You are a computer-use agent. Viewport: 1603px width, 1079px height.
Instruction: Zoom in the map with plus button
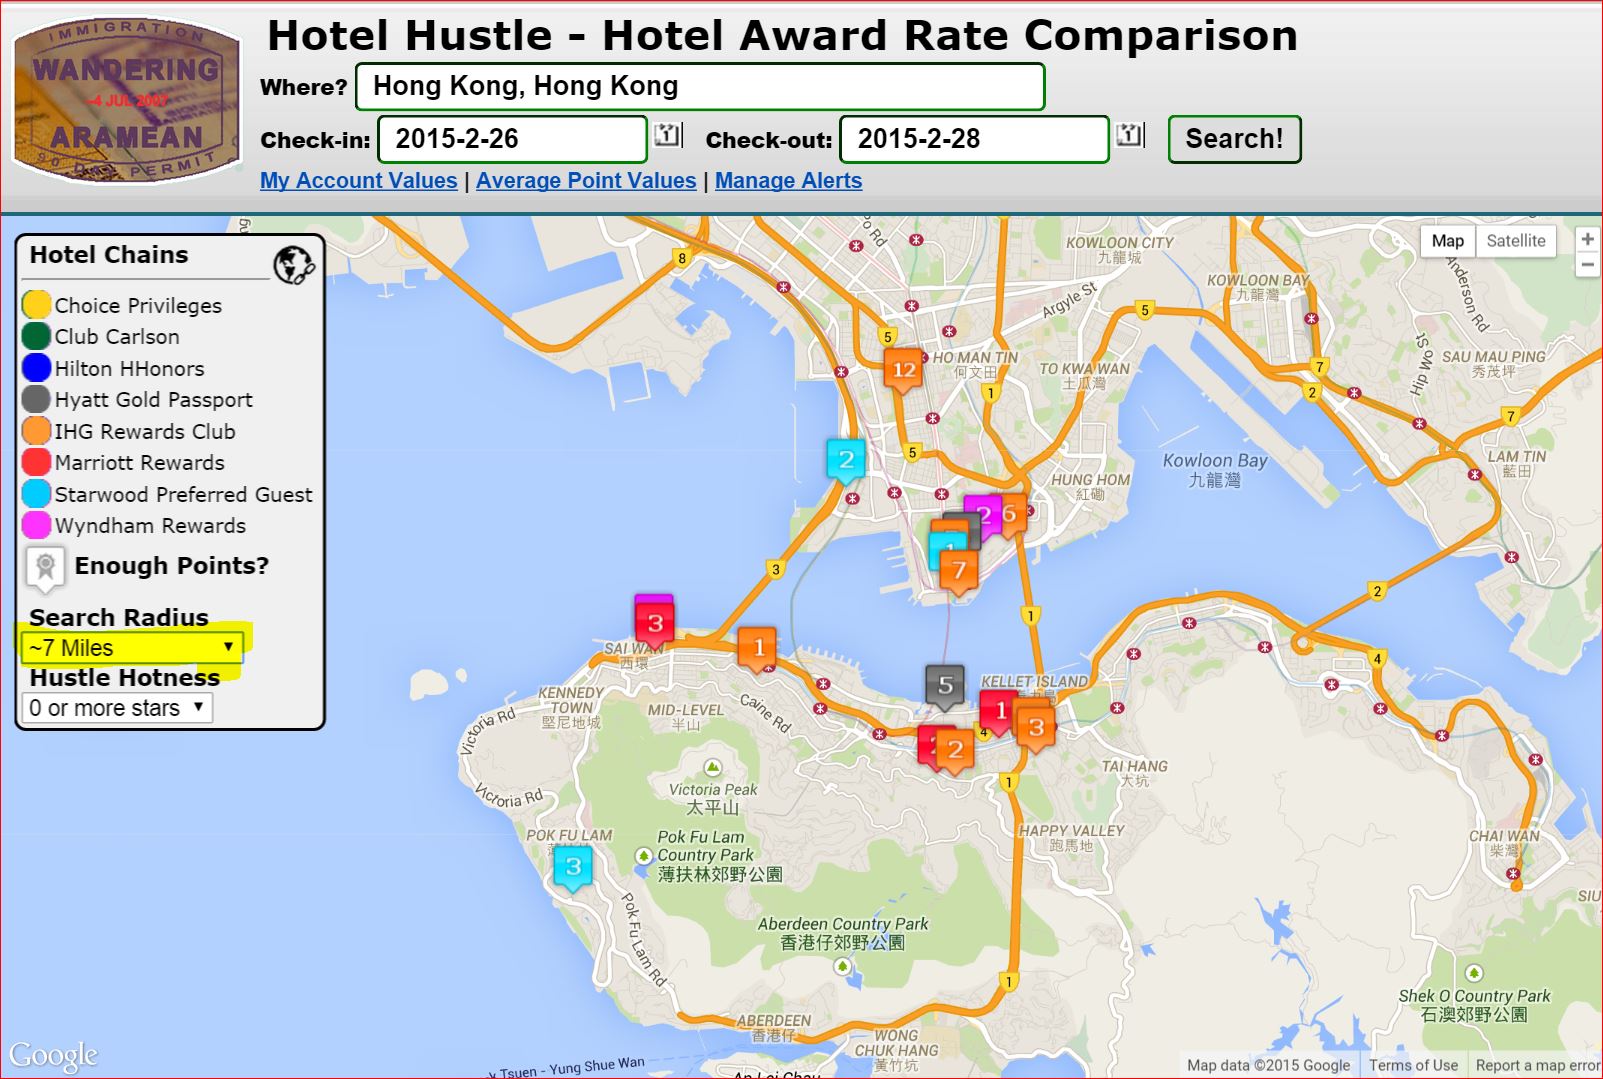tap(1587, 239)
